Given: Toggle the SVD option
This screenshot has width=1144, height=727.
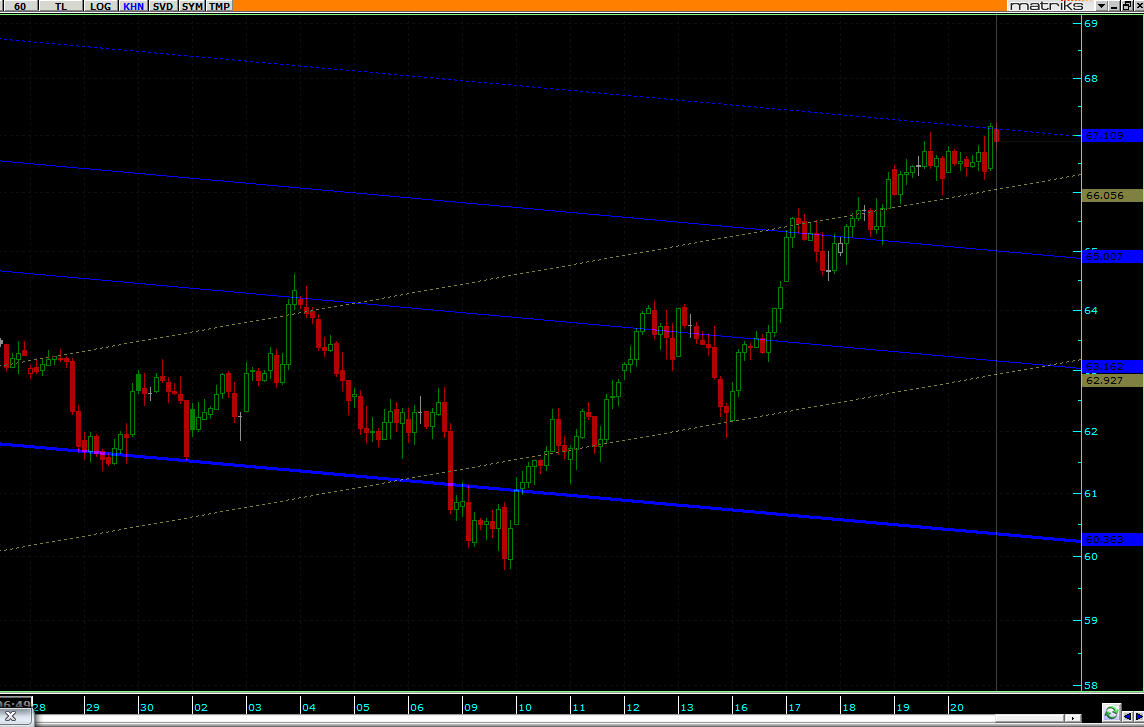Looking at the screenshot, I should (x=163, y=6).
